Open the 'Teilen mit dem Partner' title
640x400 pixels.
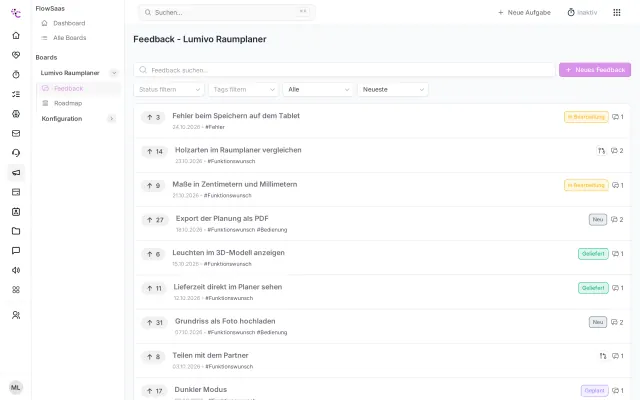click(210, 356)
